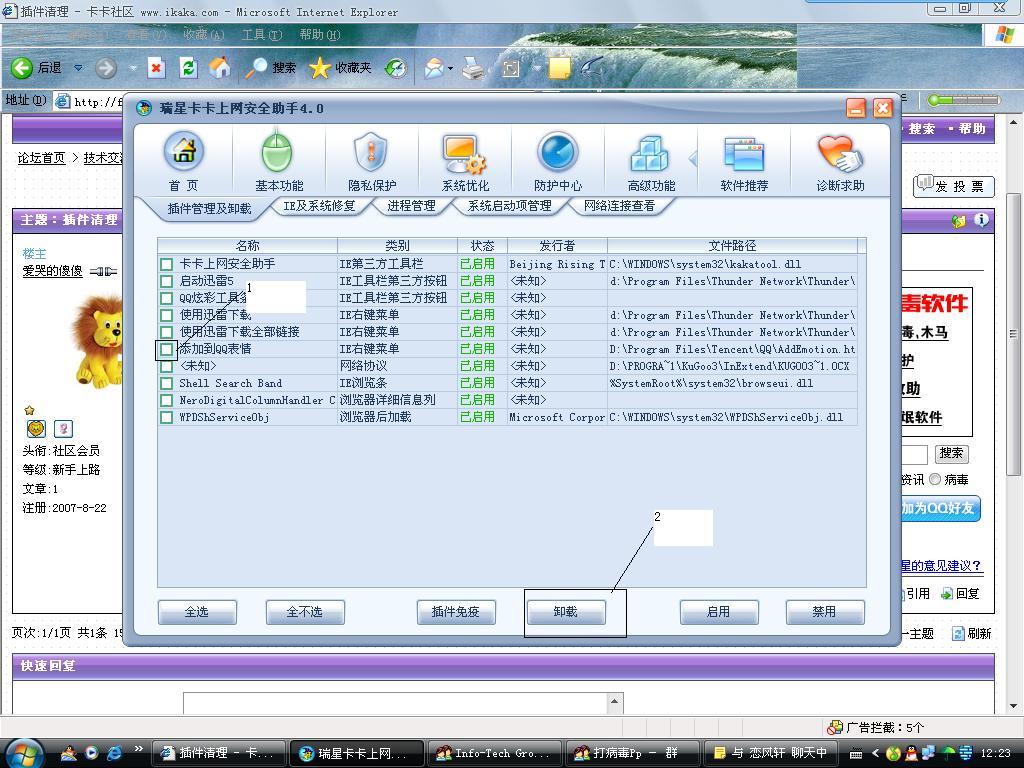Click 广告拦截 status bar entry
The height and width of the screenshot is (768, 1024).
[x=875, y=727]
